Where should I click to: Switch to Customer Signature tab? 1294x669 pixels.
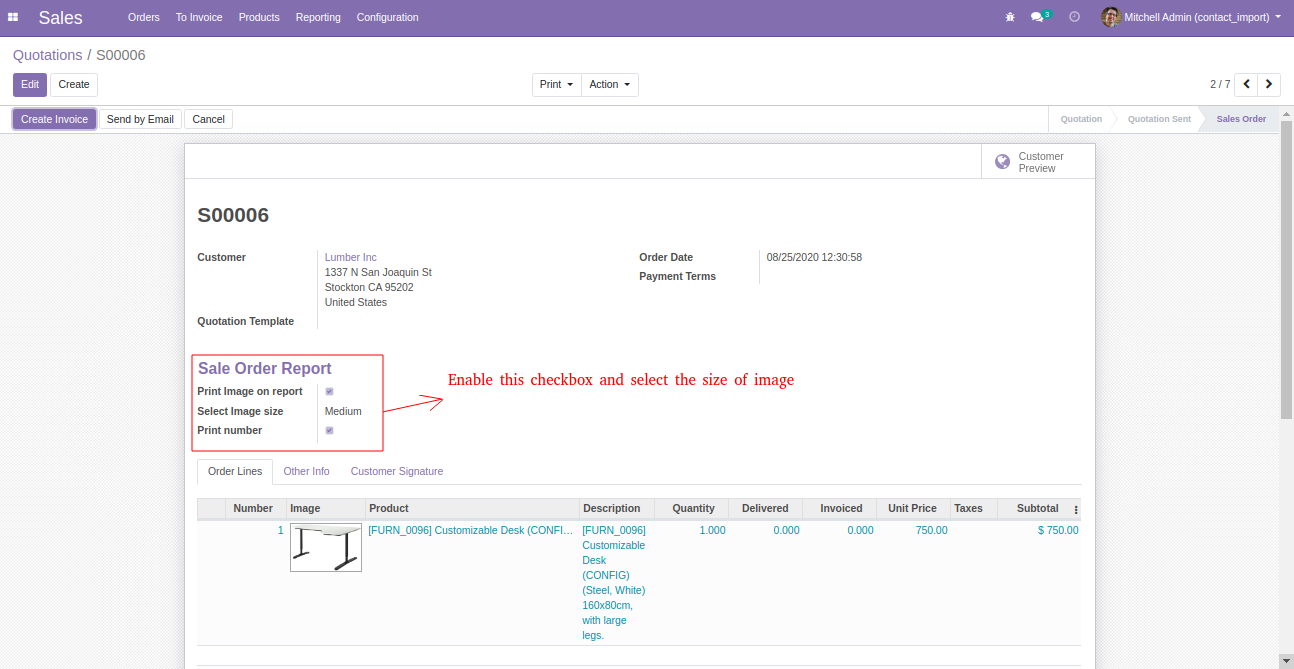click(x=397, y=471)
